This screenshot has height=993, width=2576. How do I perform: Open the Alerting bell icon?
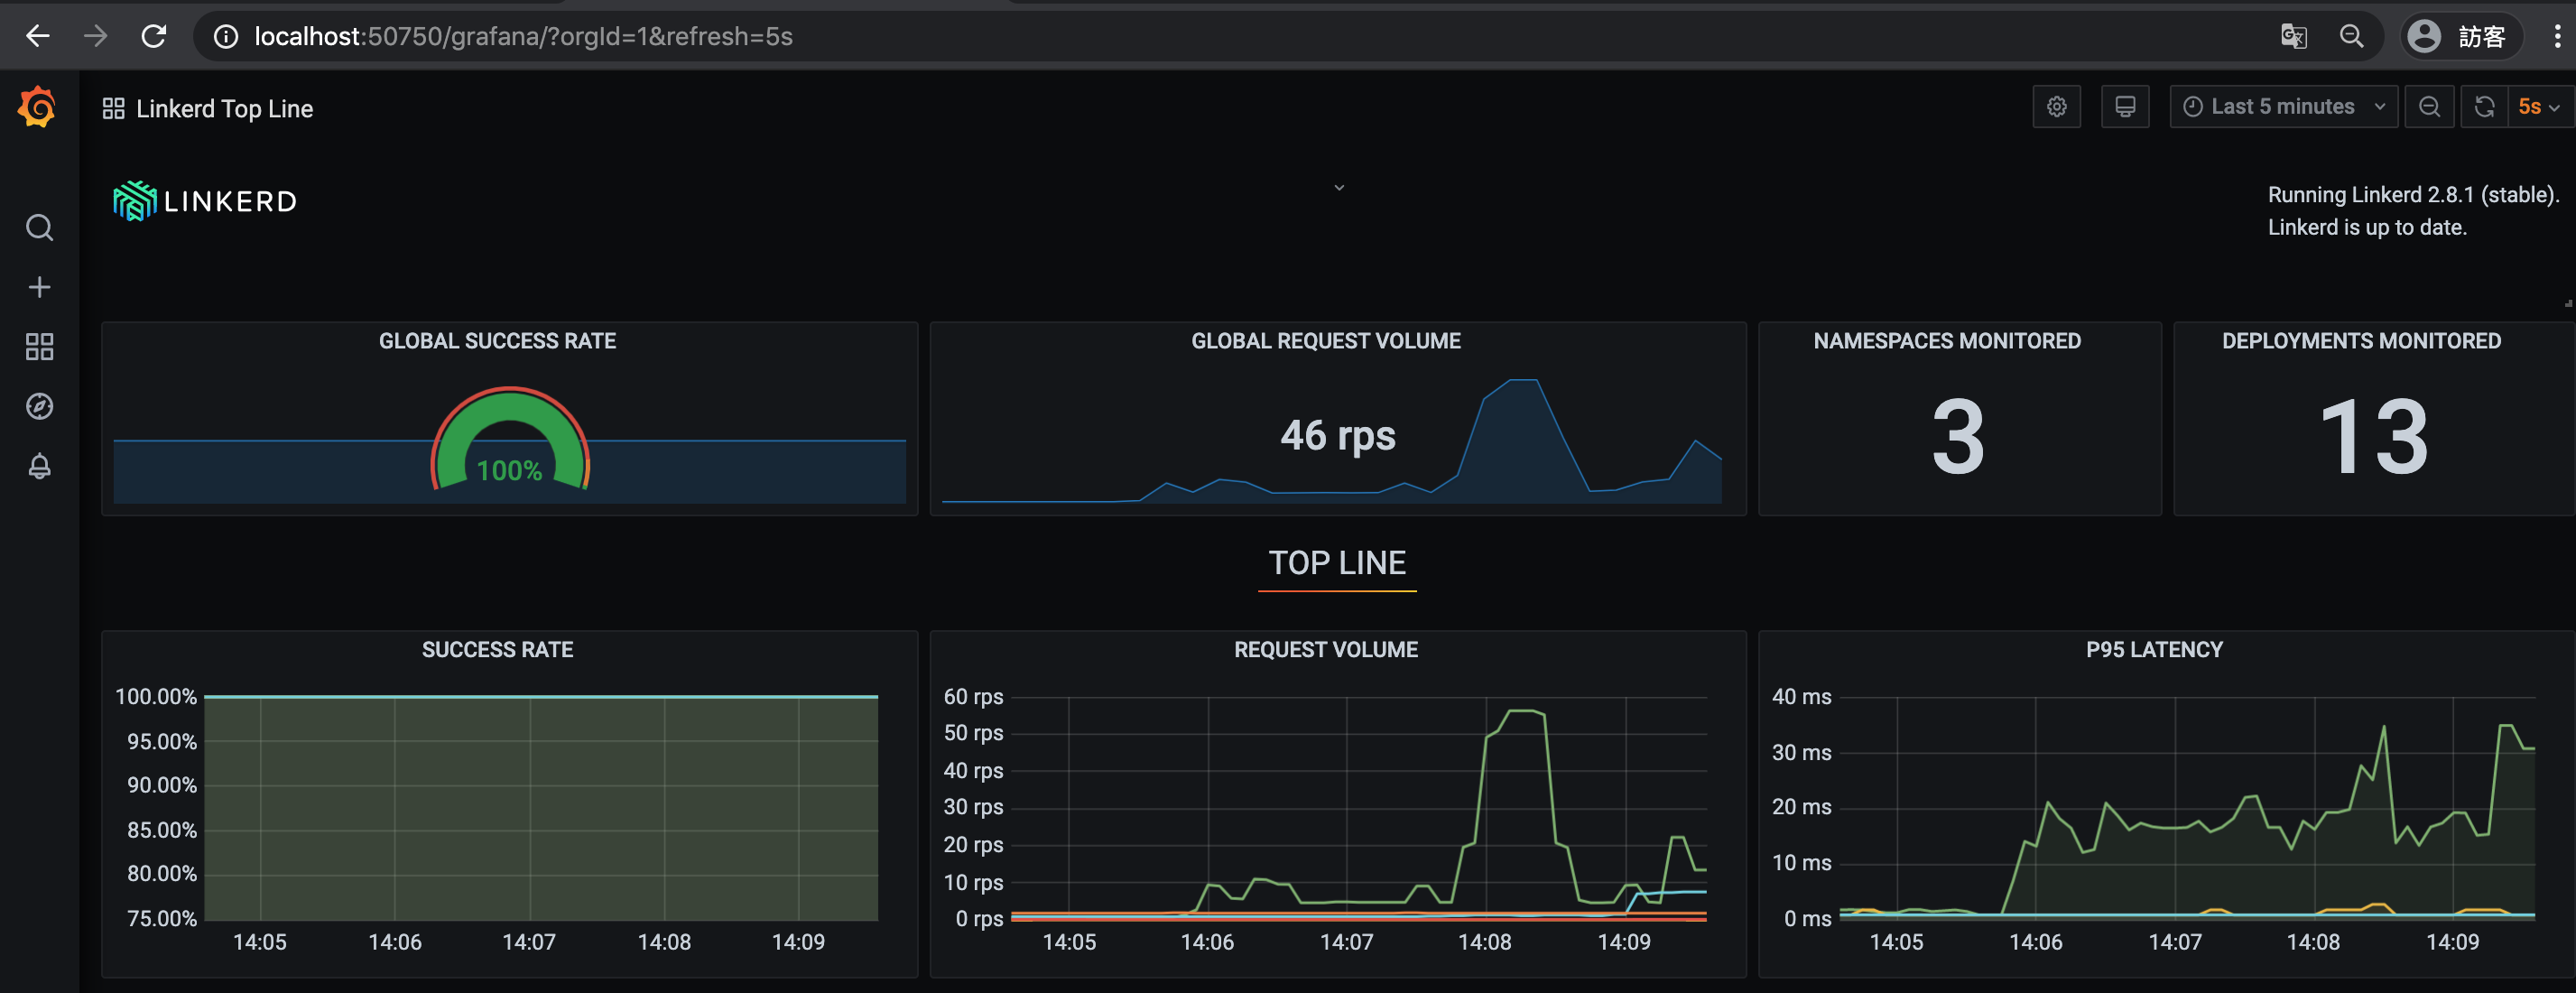point(39,466)
